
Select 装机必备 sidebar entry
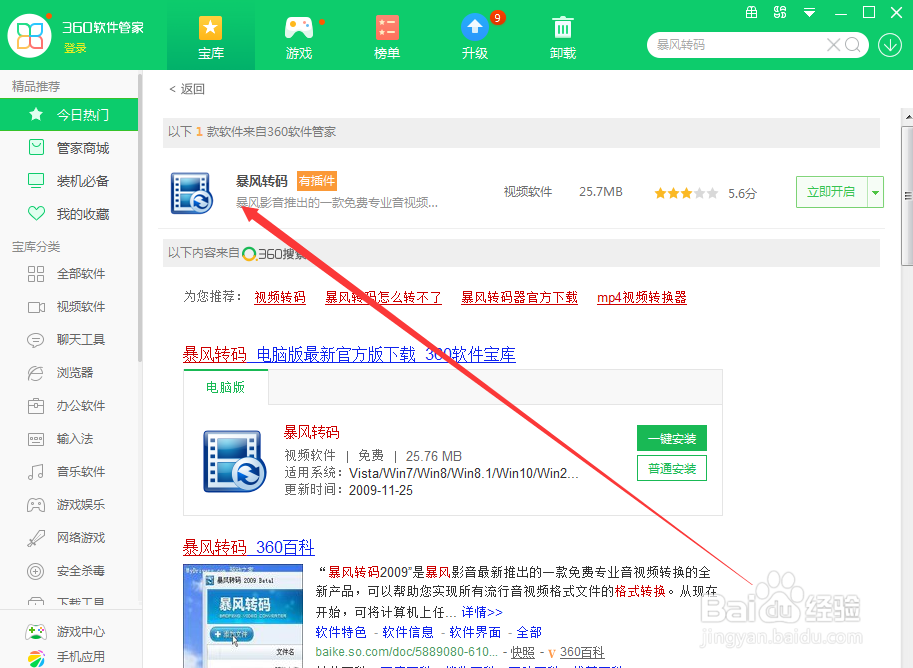pos(69,181)
